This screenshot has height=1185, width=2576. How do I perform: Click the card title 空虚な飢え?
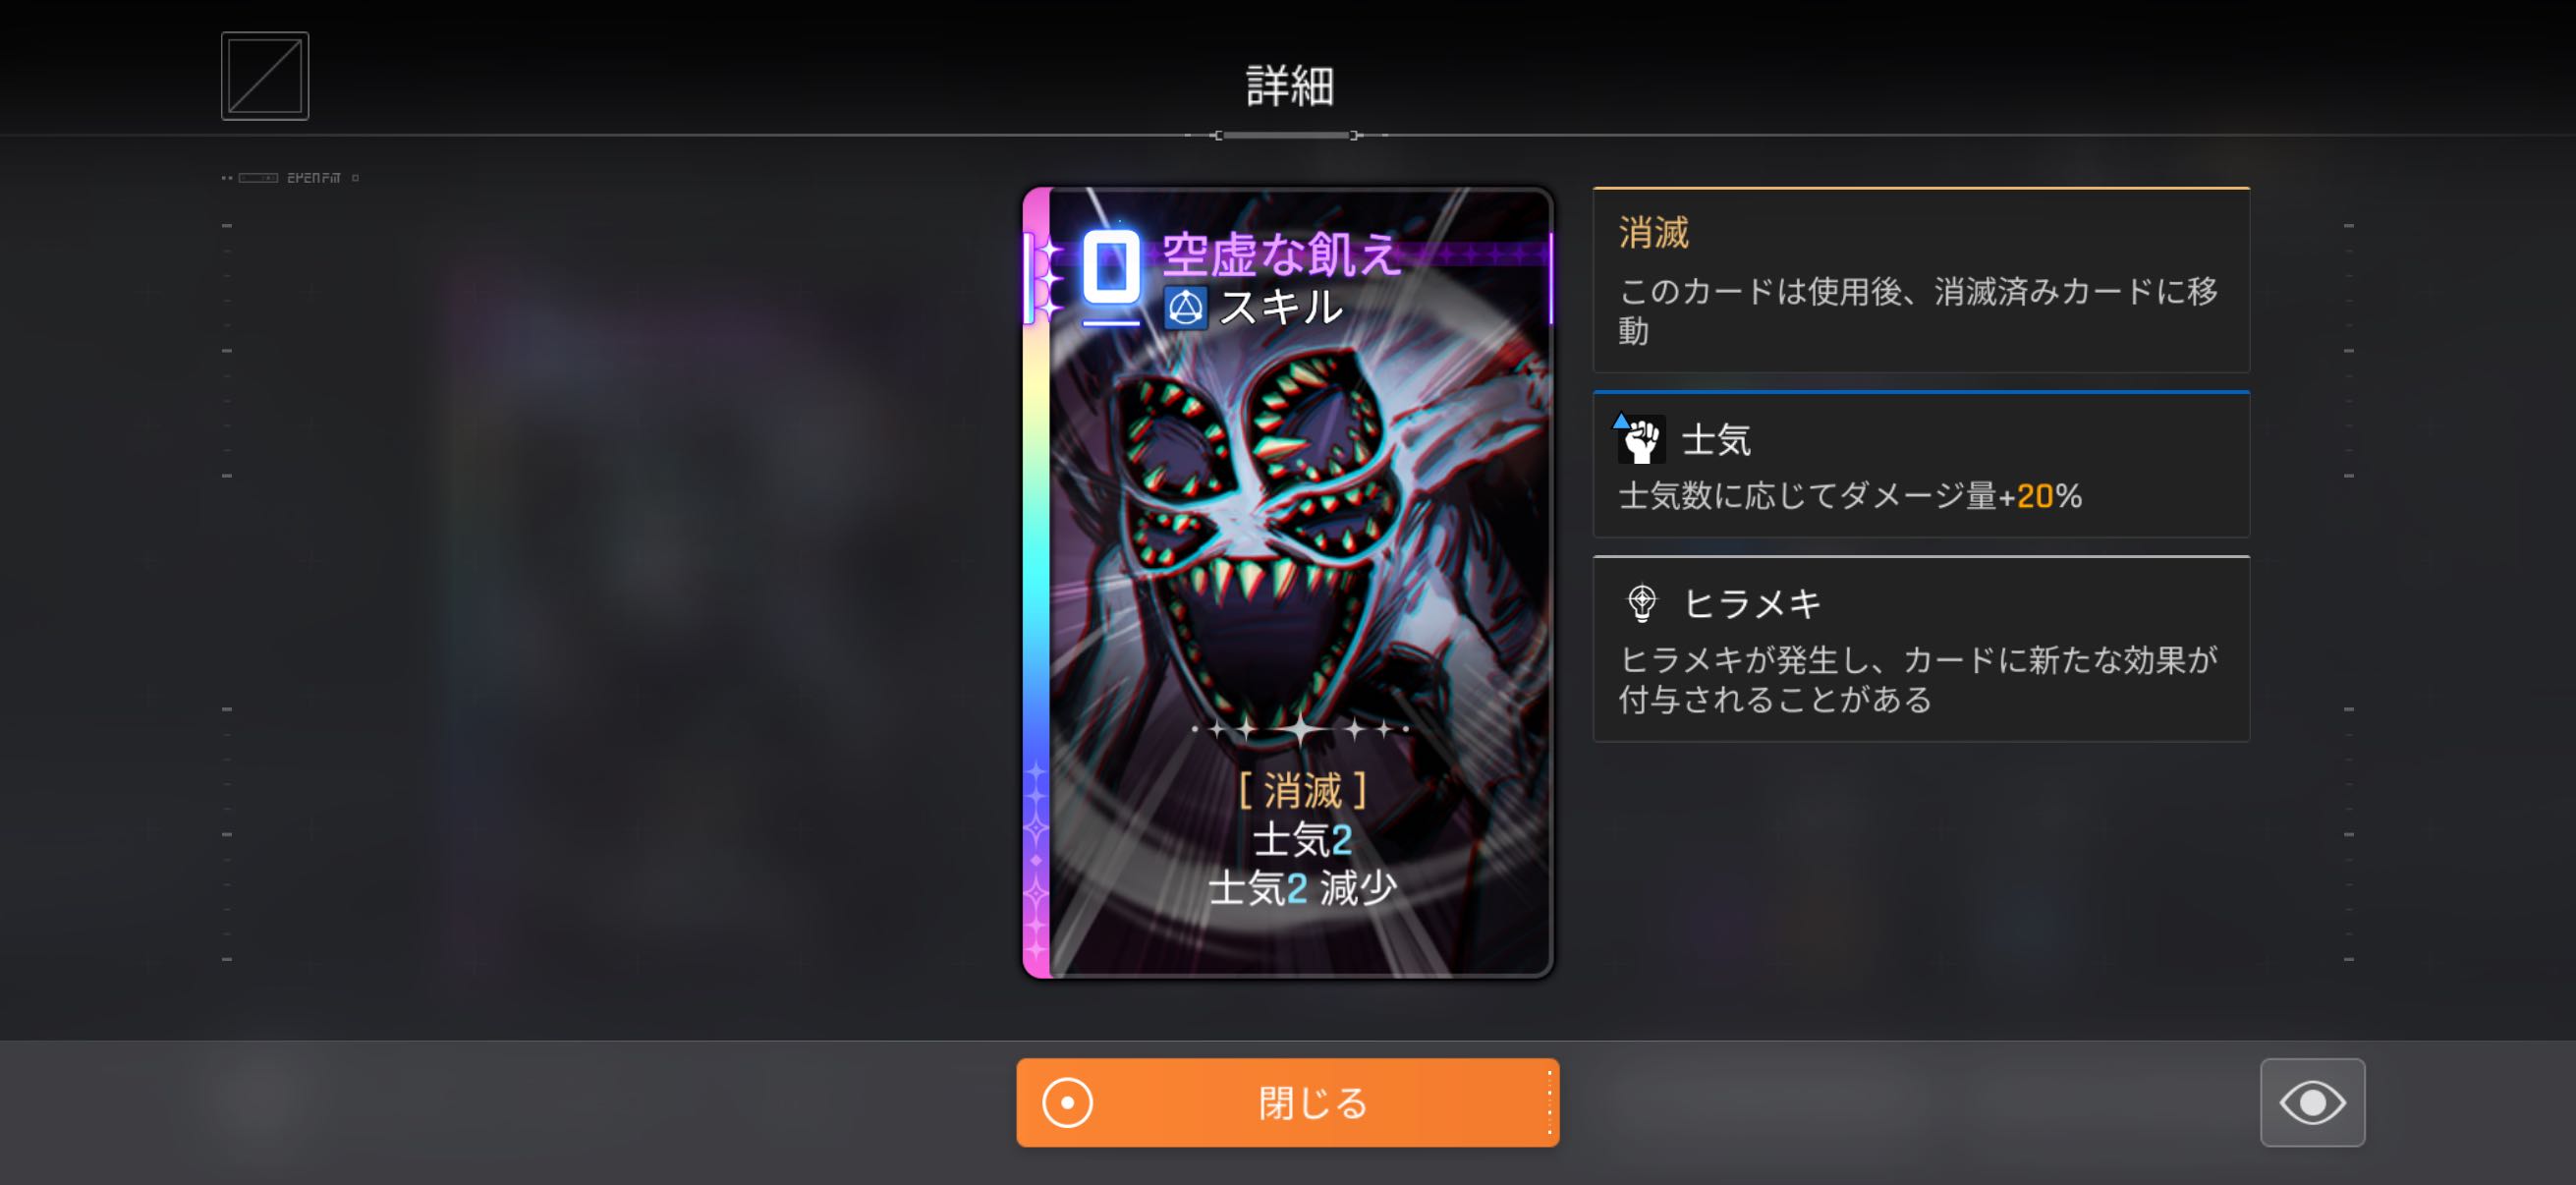1280,253
